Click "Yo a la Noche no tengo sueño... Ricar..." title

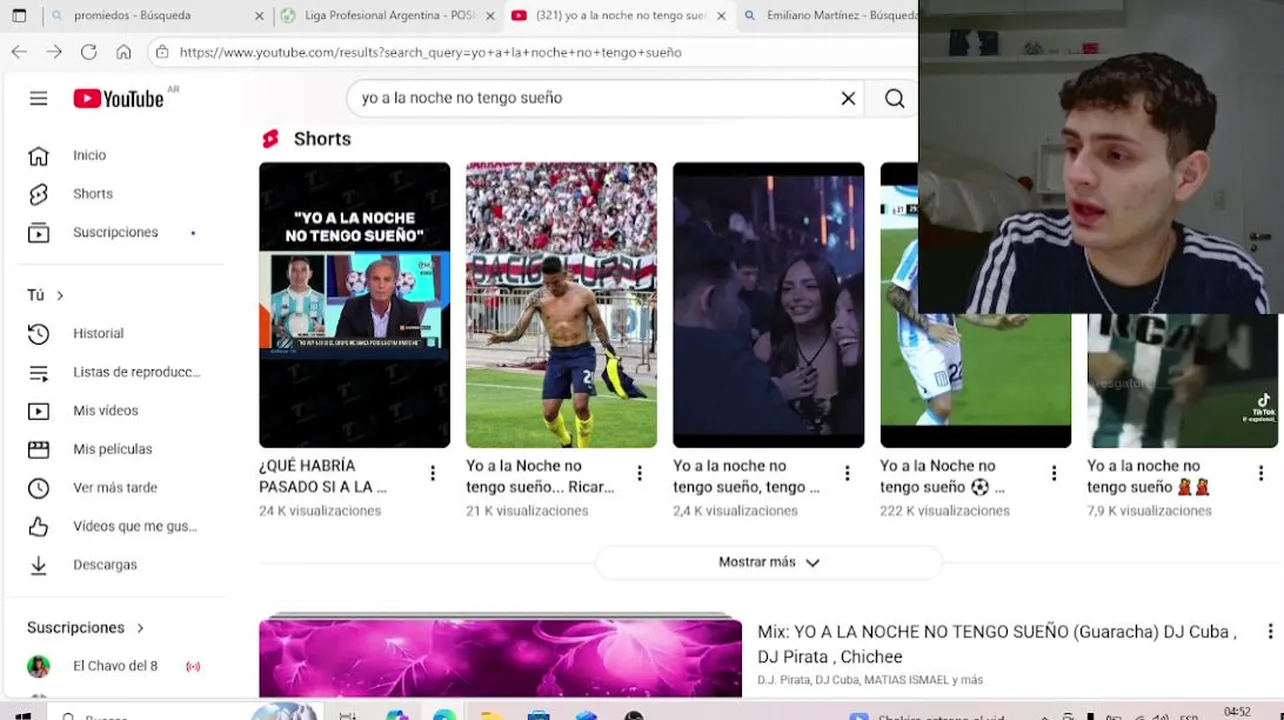pos(540,476)
